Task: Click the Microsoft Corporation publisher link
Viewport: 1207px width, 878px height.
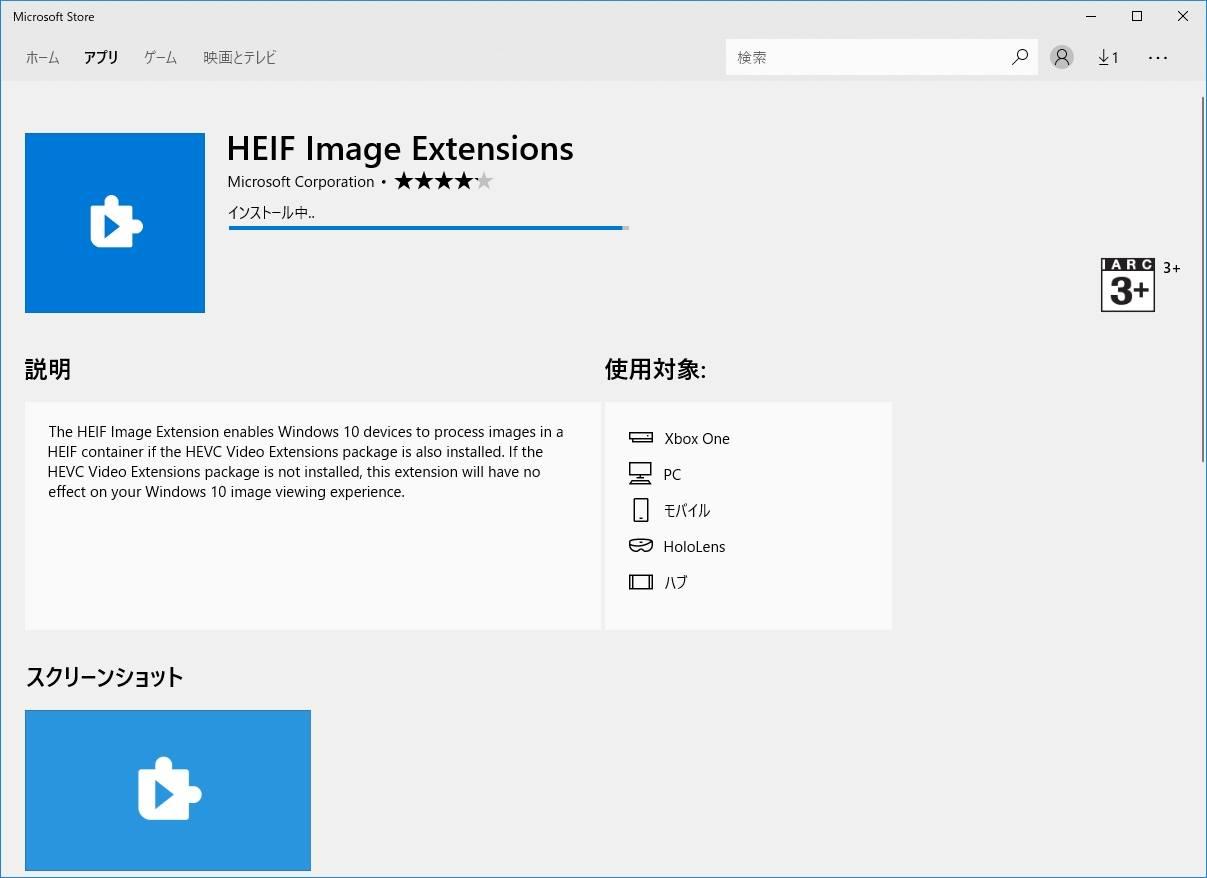Action: [x=300, y=182]
